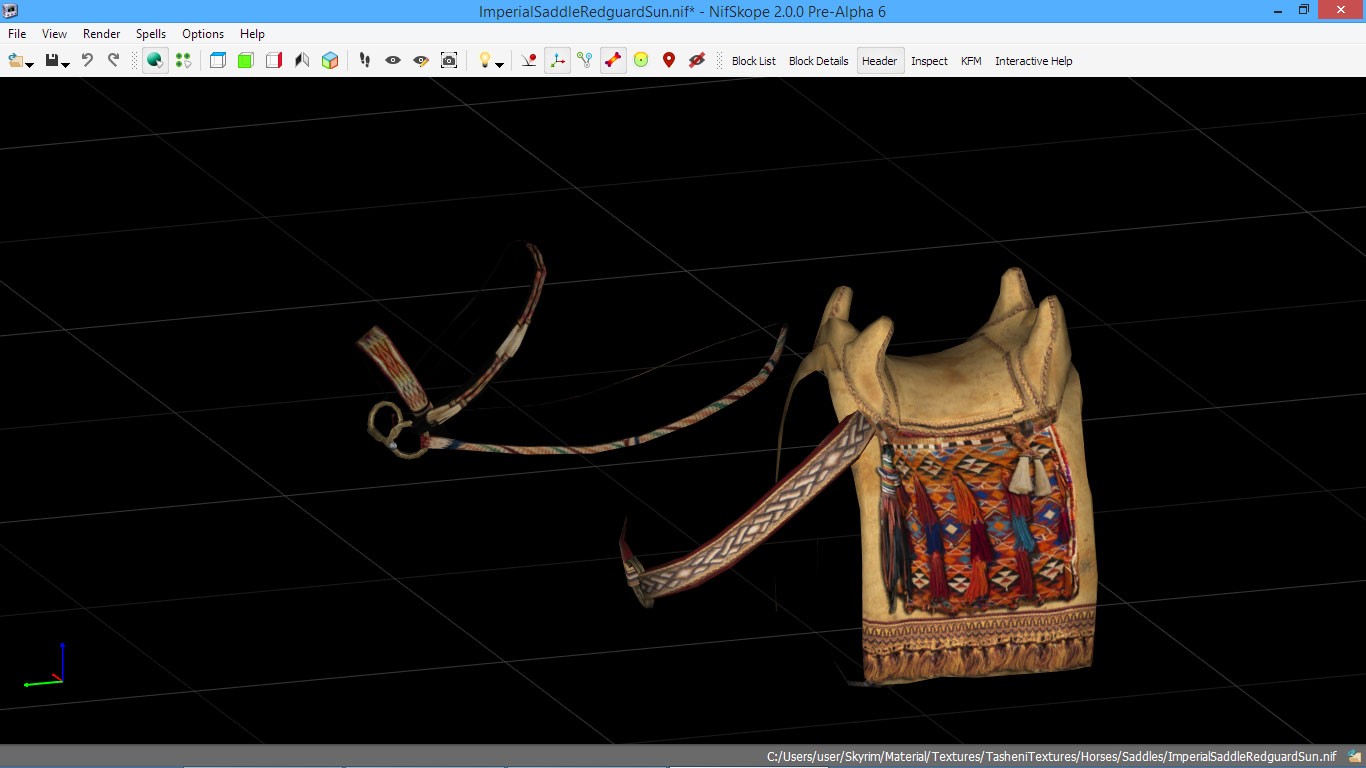The width and height of the screenshot is (1366, 768).
Task: Open Interactive Help
Action: (1033, 61)
